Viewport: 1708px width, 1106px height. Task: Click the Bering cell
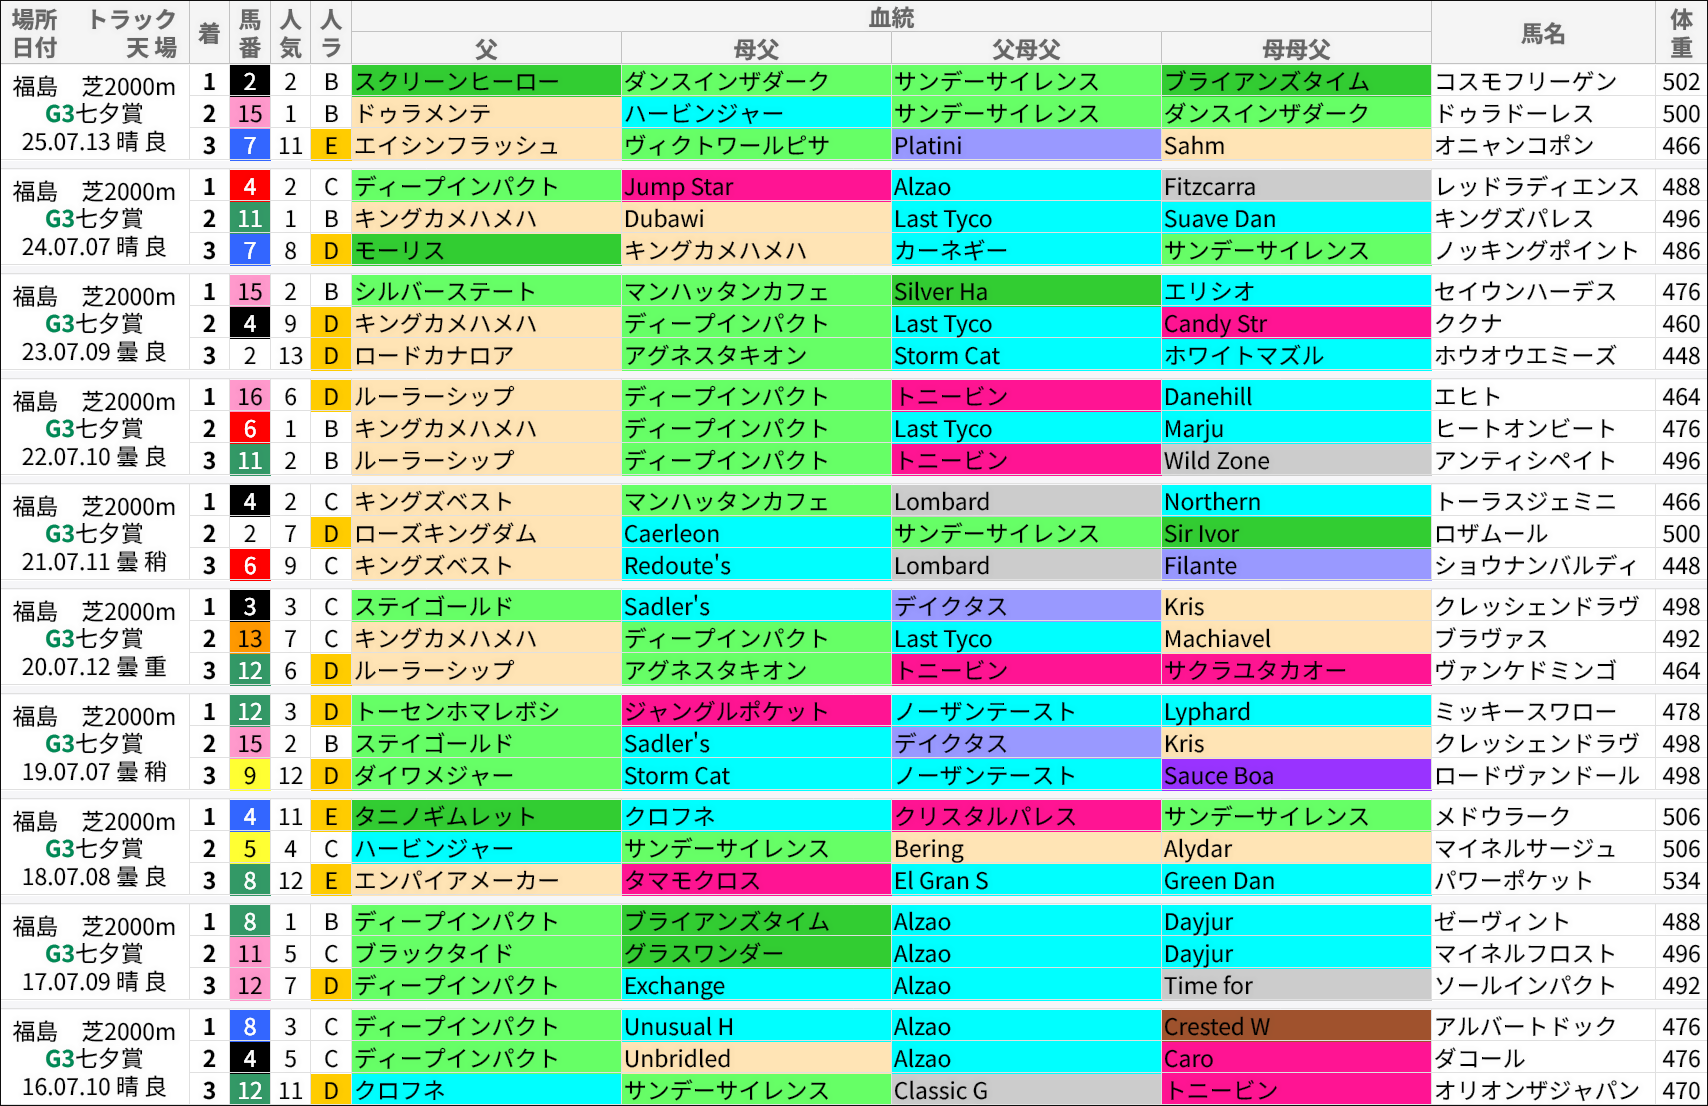(1026, 848)
